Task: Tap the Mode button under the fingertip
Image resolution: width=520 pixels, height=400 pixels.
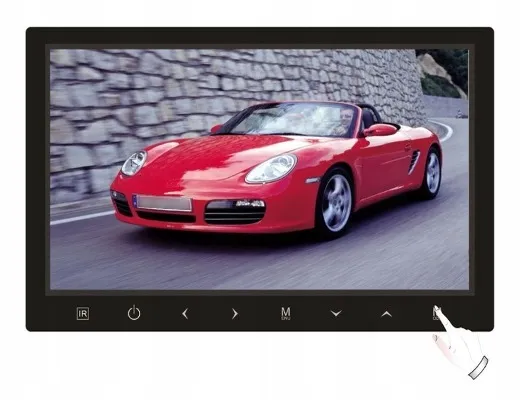Action: click(x=436, y=313)
